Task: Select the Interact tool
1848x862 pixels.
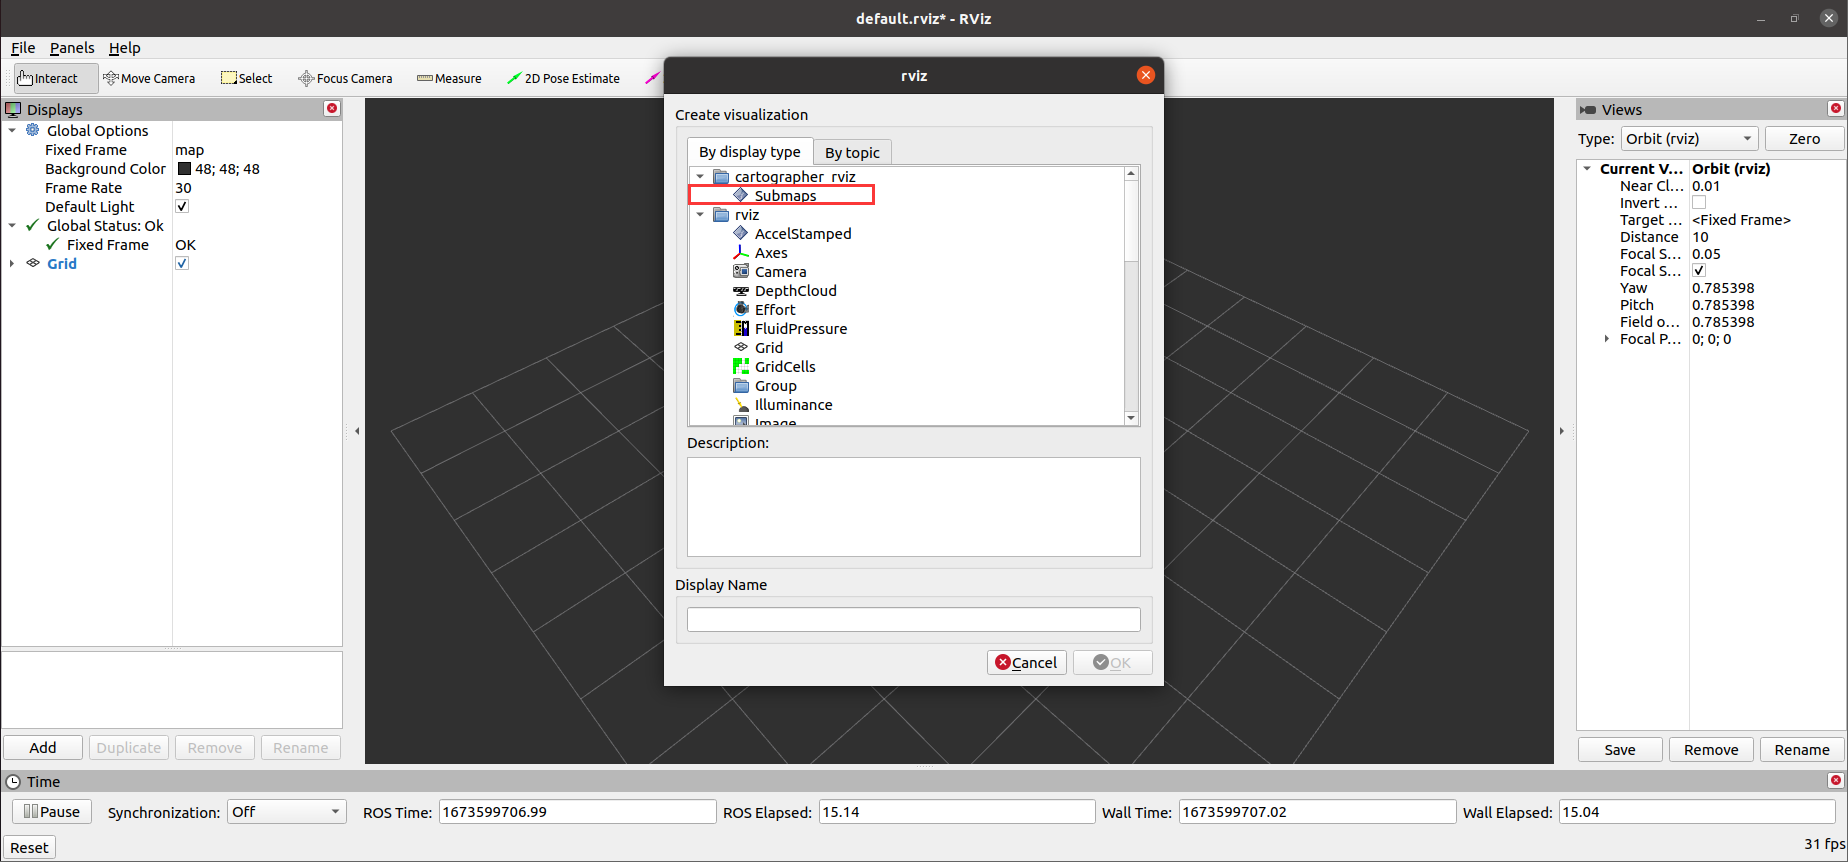Action: [x=55, y=78]
